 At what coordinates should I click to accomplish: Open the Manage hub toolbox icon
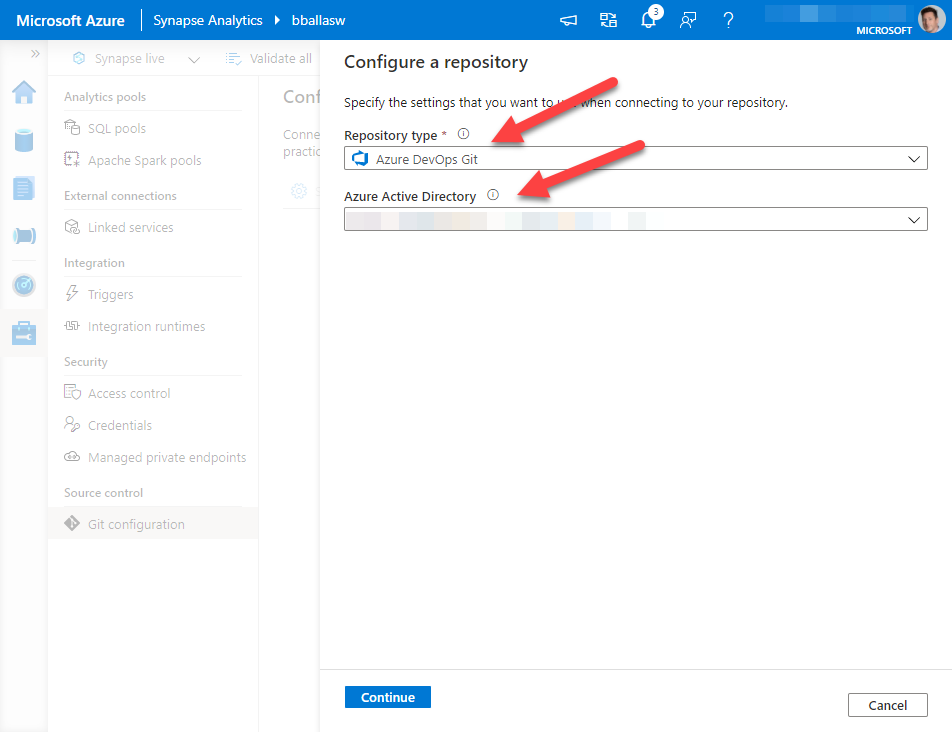pyautogui.click(x=24, y=333)
